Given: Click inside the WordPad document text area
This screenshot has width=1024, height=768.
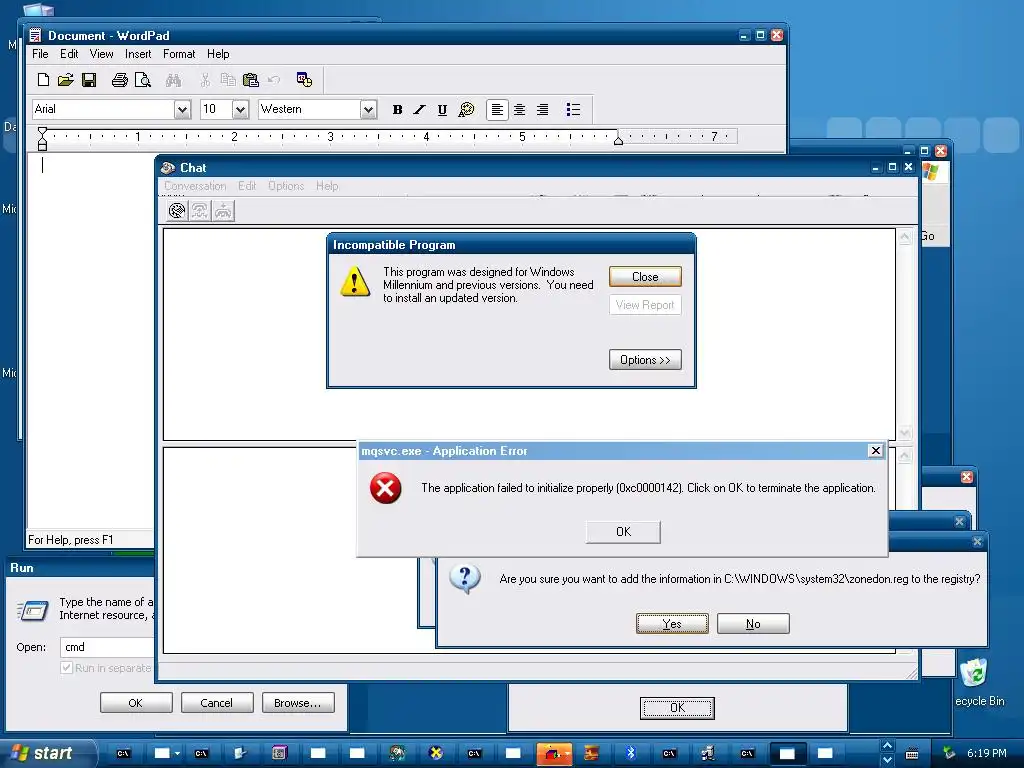Looking at the screenshot, I should pos(90,340).
